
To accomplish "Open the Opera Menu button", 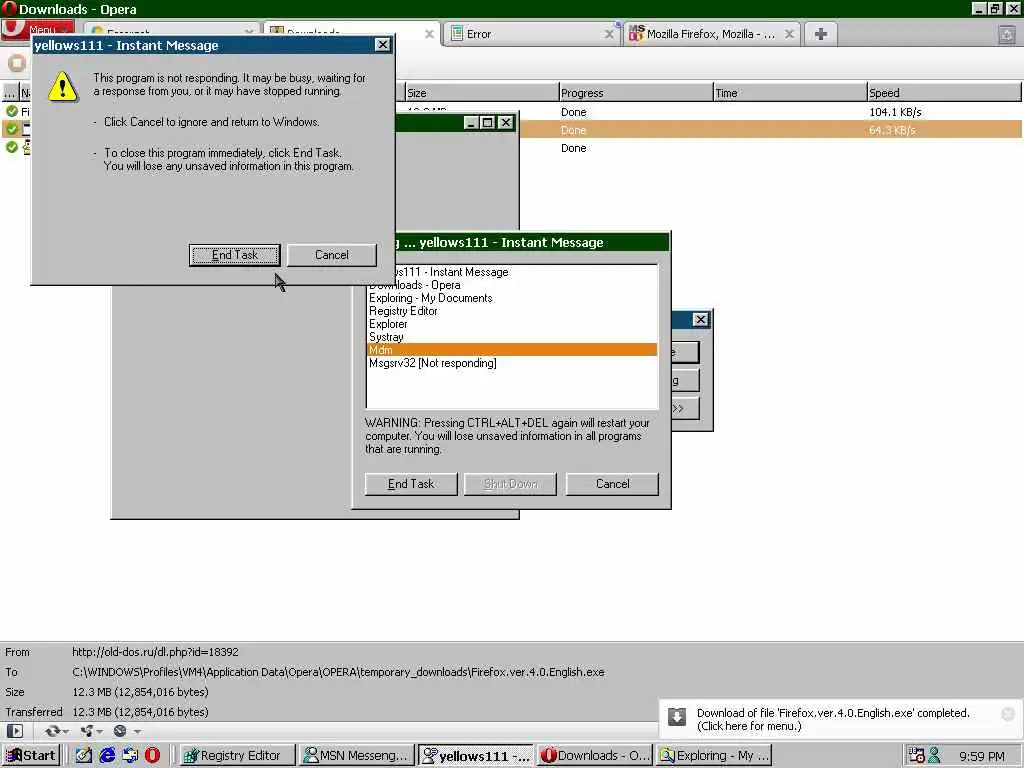I will click(x=40, y=28).
